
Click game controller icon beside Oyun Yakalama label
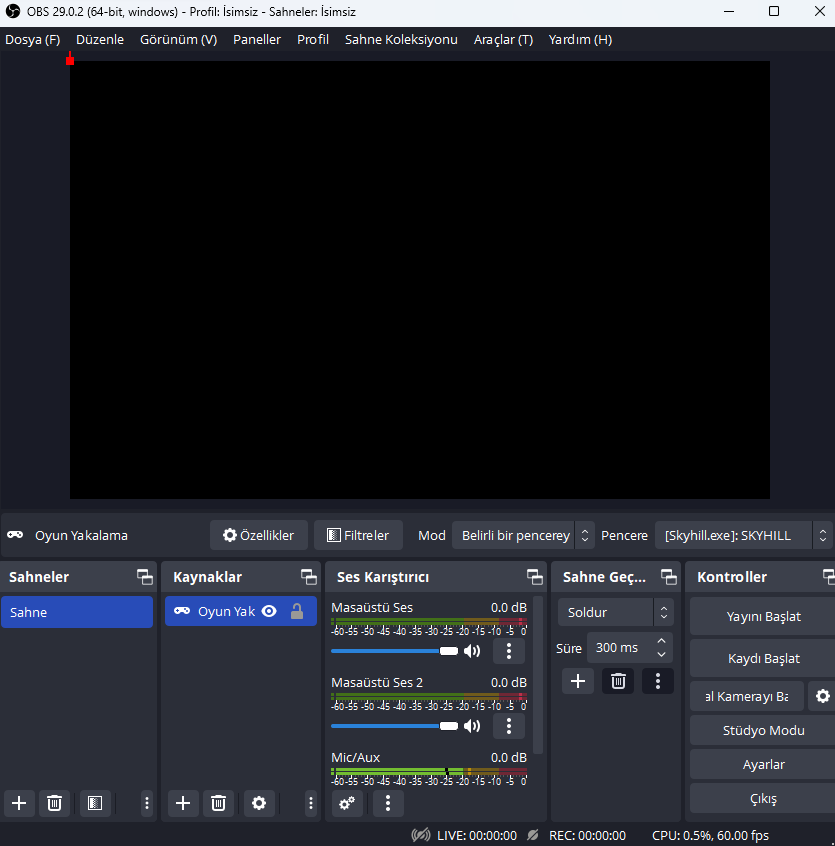[15, 535]
